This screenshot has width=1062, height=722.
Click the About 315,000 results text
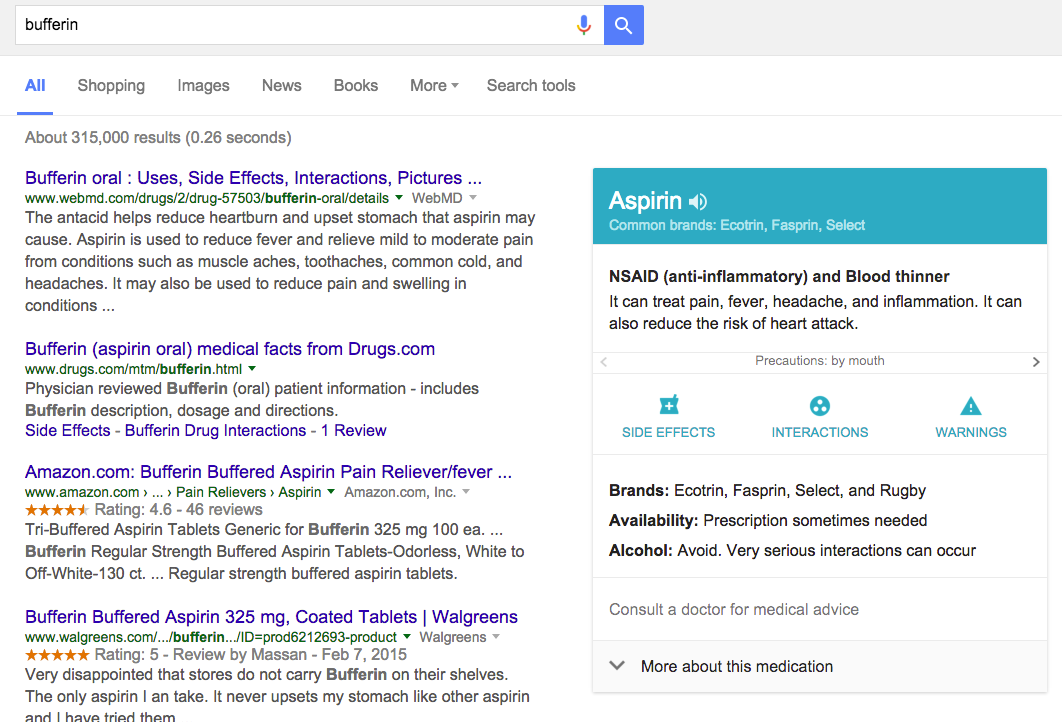158,137
